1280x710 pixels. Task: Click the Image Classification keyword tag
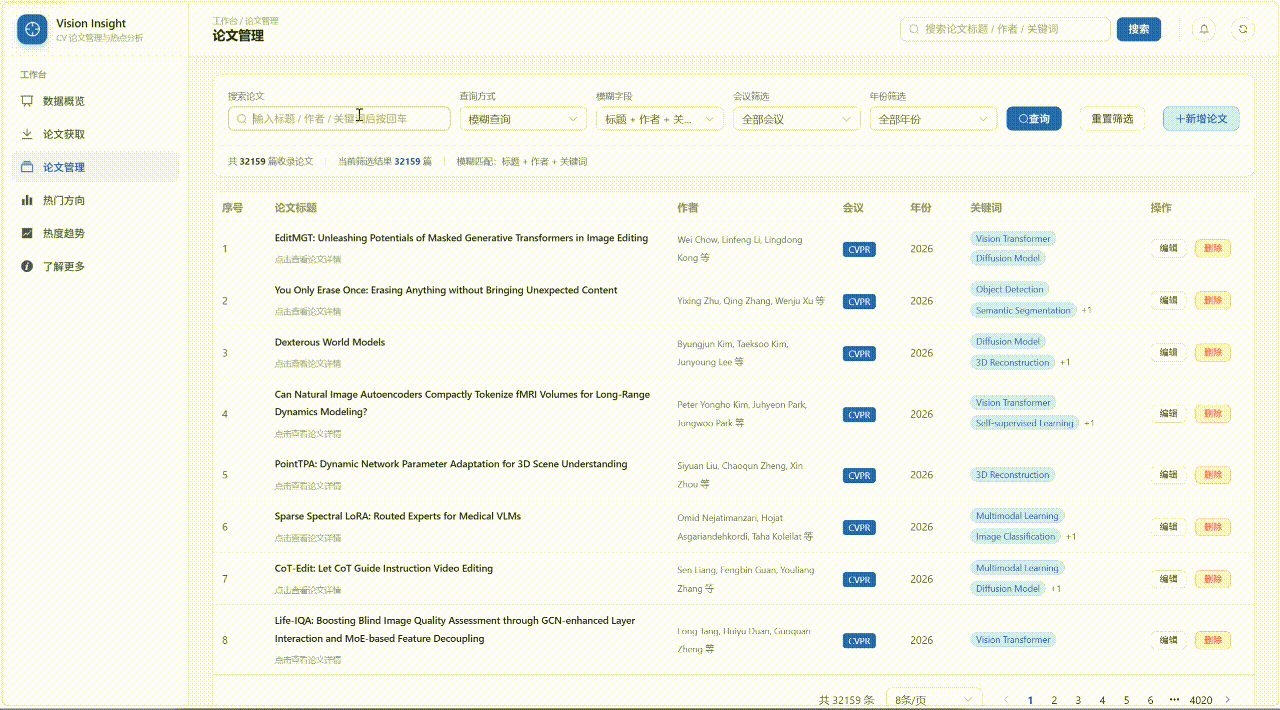point(1015,537)
